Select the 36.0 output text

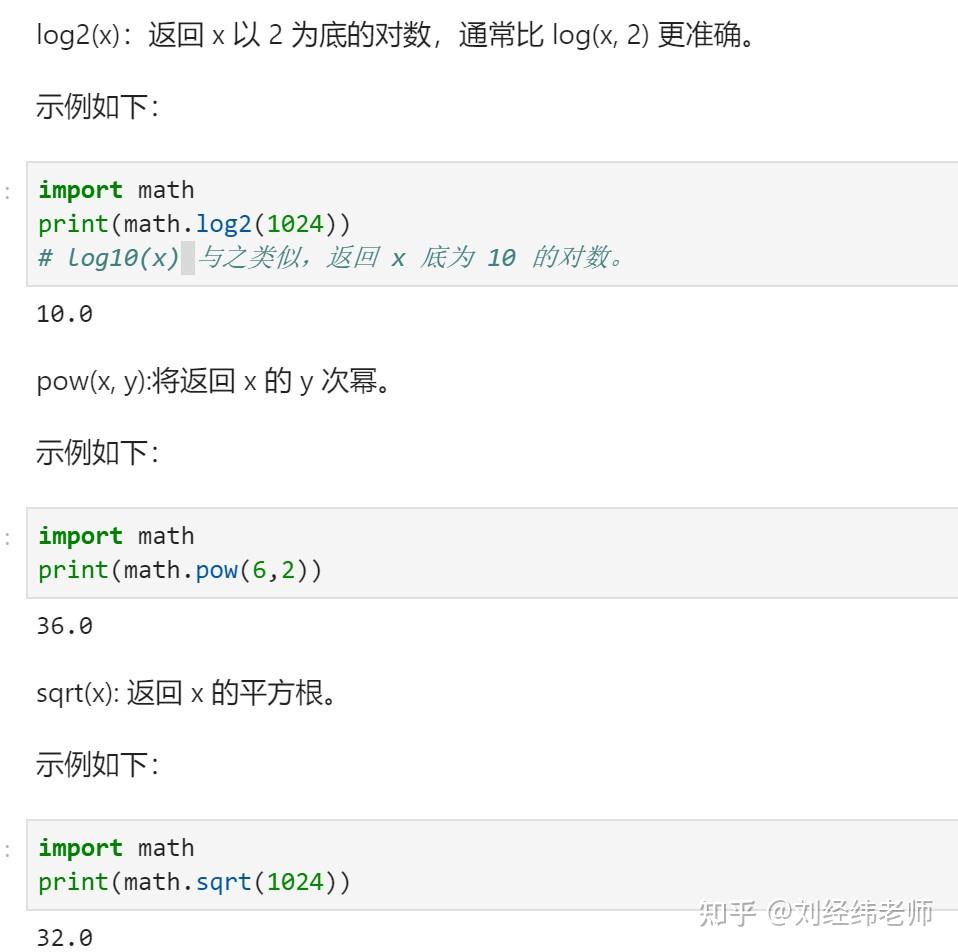(x=64, y=626)
